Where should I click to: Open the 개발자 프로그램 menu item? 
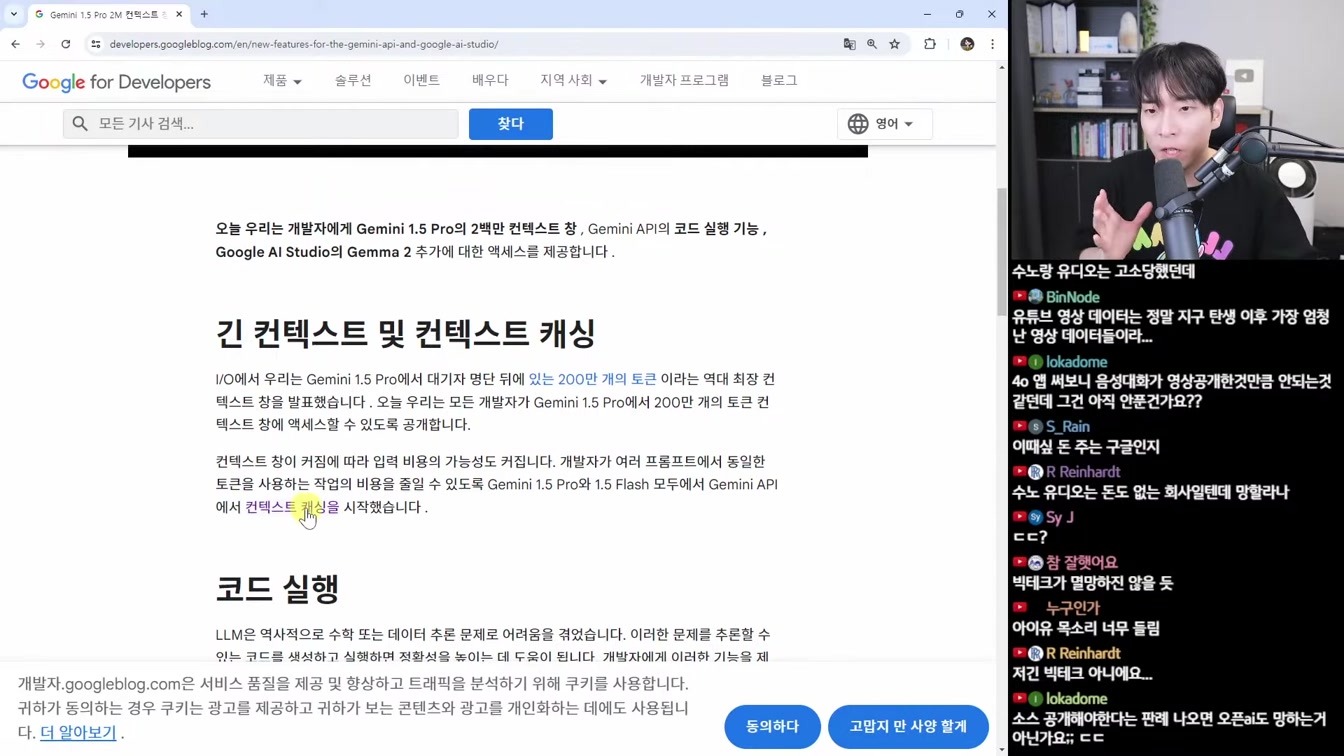pyautogui.click(x=684, y=80)
